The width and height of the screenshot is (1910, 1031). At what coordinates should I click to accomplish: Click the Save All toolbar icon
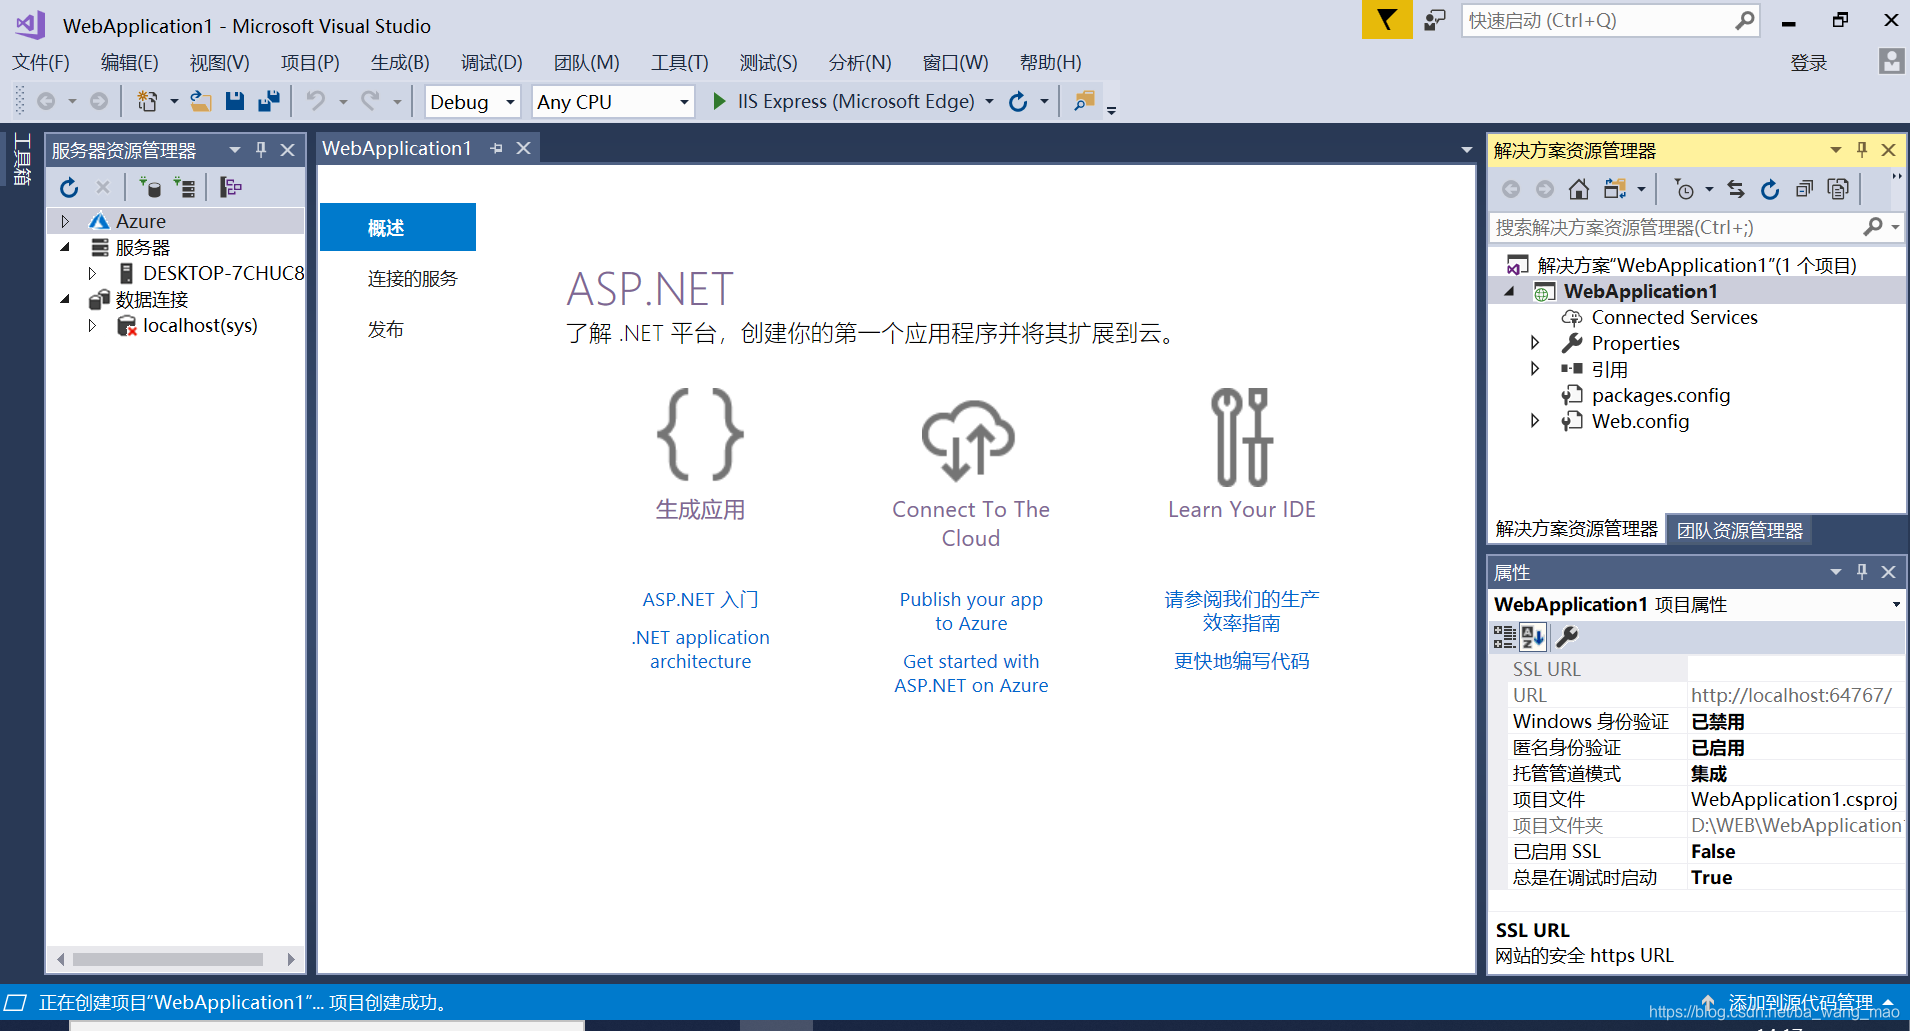click(268, 101)
